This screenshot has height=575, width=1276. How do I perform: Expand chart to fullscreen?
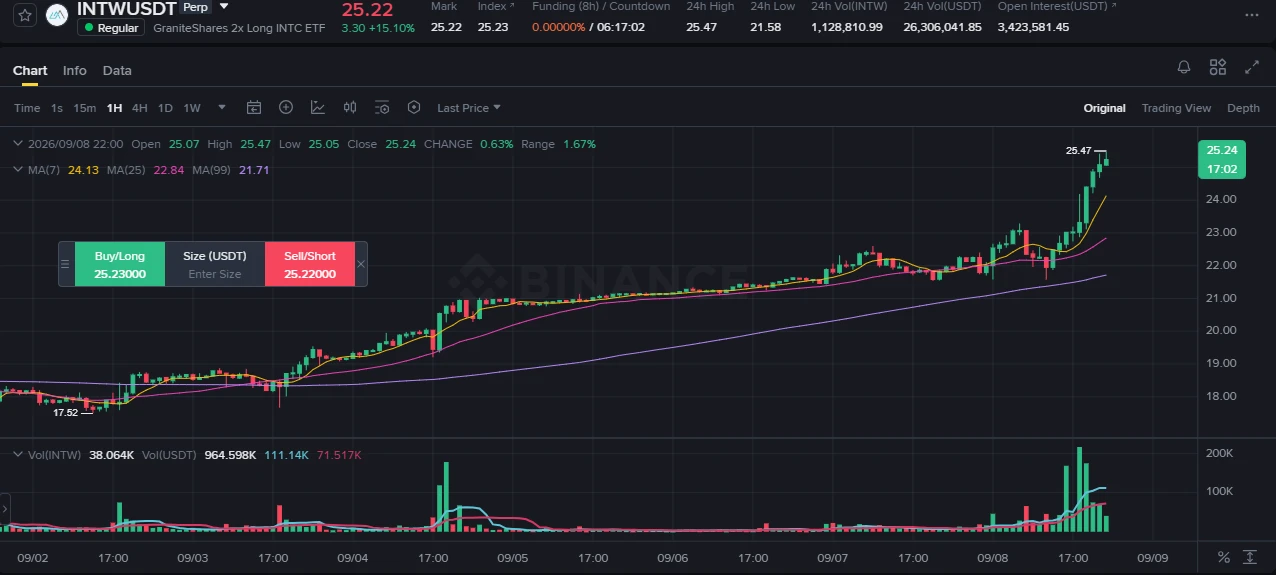tap(1252, 67)
